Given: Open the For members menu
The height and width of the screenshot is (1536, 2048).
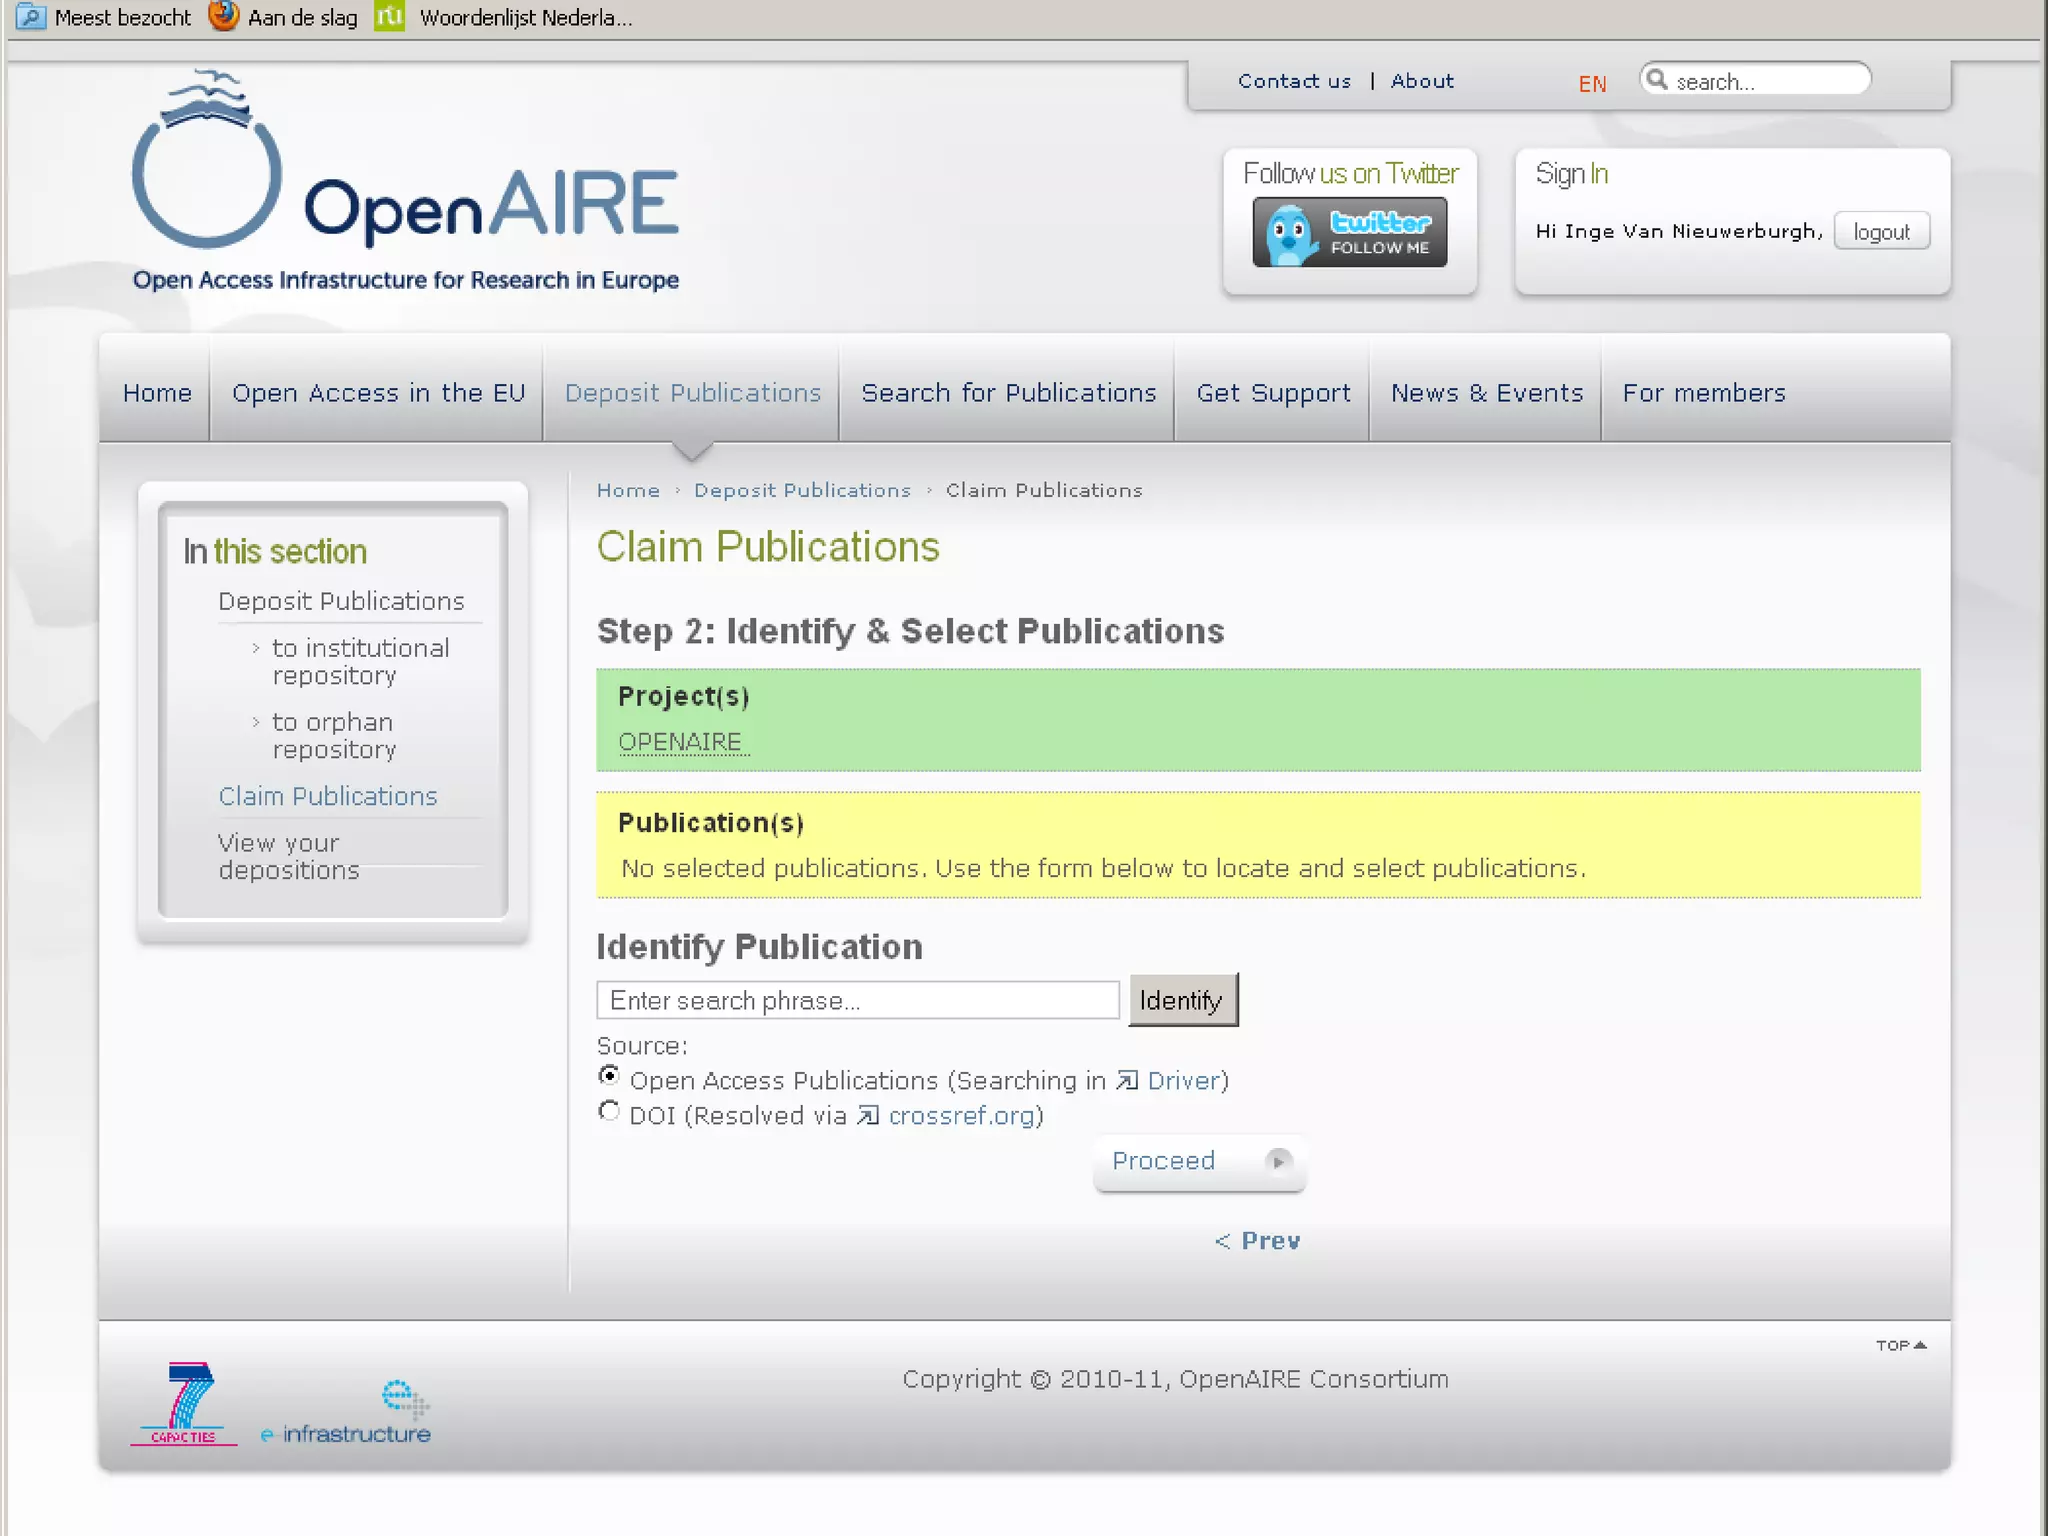Looking at the screenshot, I should (x=1704, y=393).
